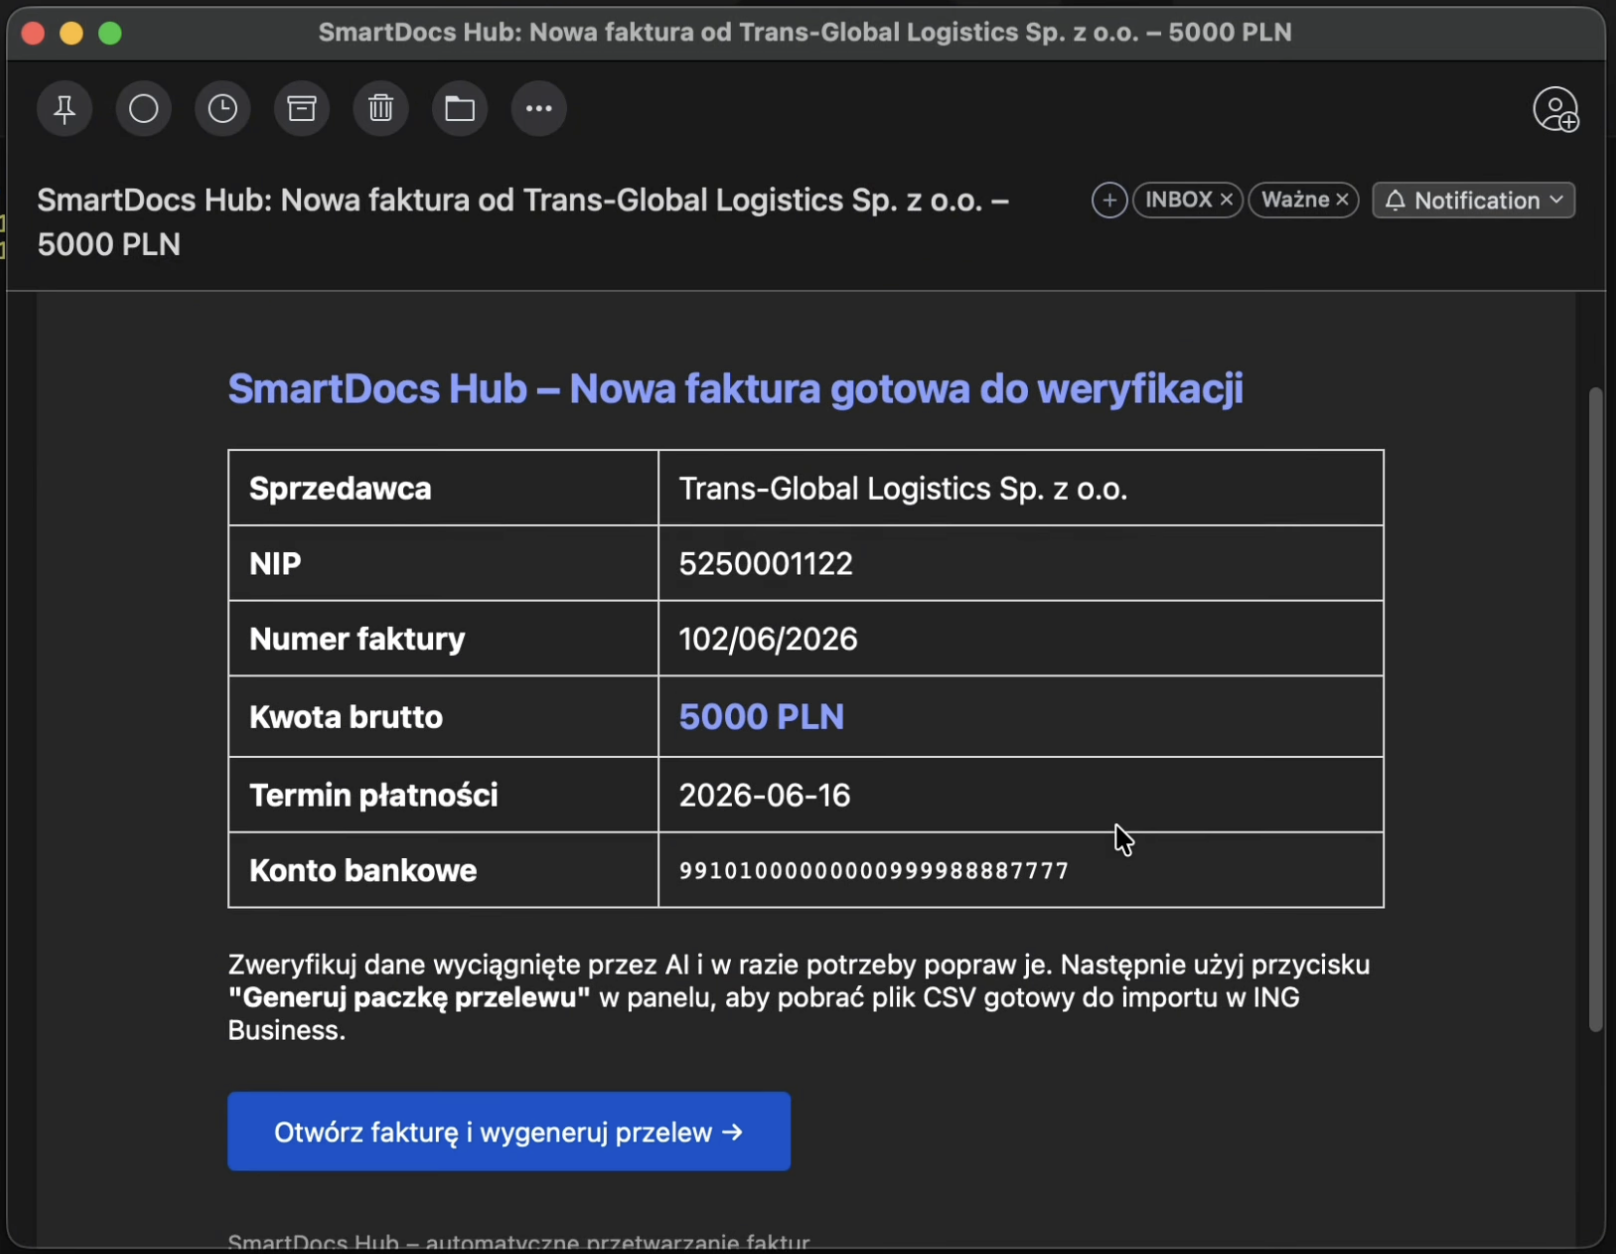The image size is (1616, 1254).
Task: Click the SmartDocs Hub heading in email
Action: coord(735,389)
